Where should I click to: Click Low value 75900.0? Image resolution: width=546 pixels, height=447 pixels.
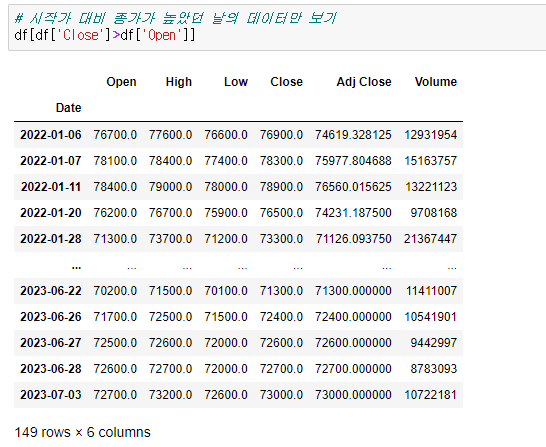tap(226, 213)
